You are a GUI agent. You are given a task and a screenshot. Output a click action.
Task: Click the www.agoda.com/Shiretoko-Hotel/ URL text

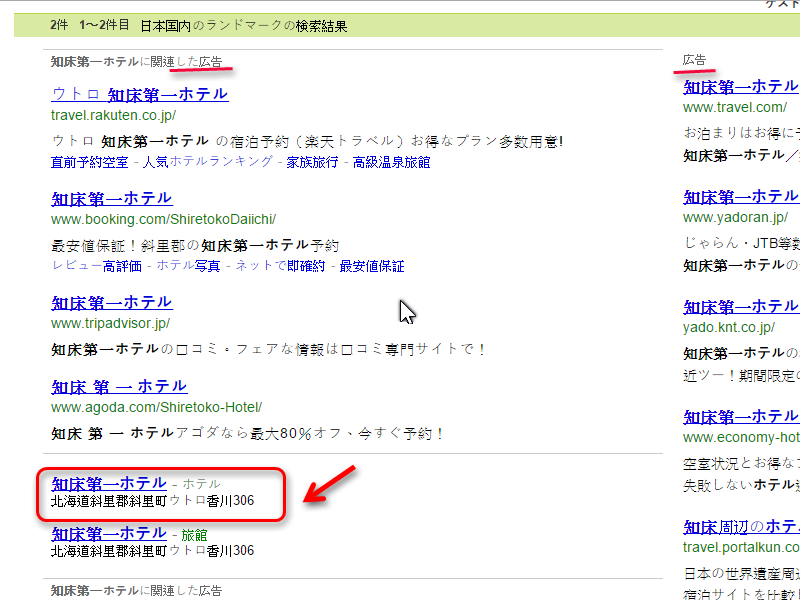[x=157, y=408]
